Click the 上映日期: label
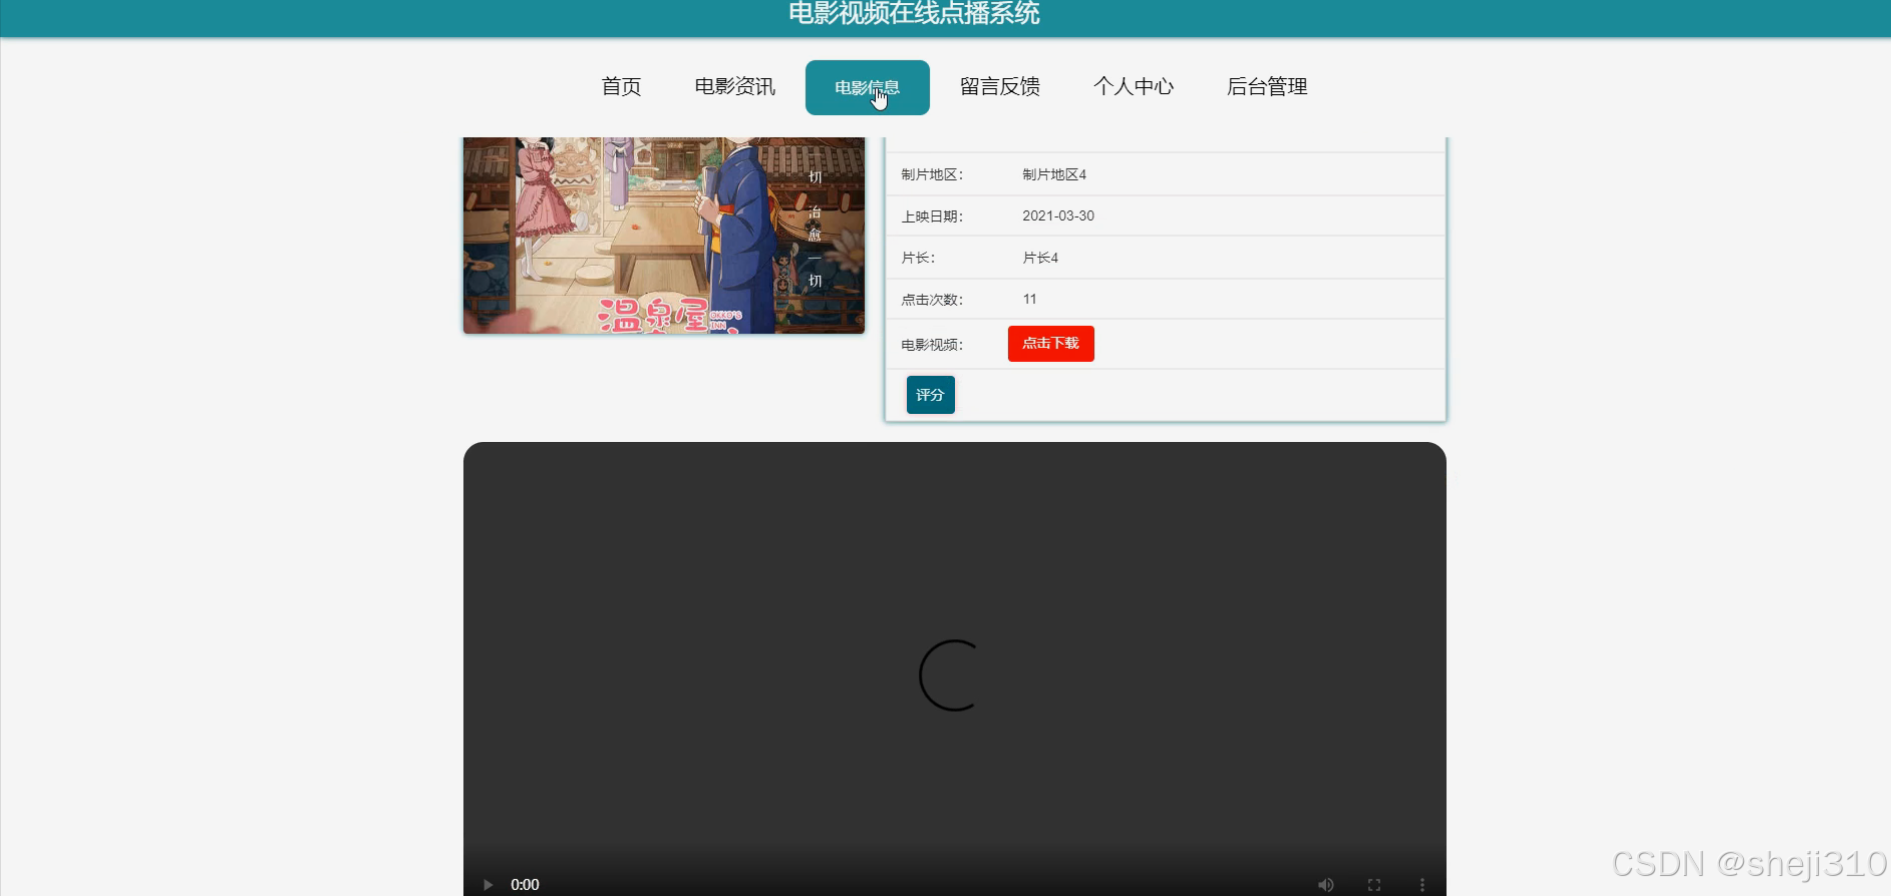 coord(932,216)
